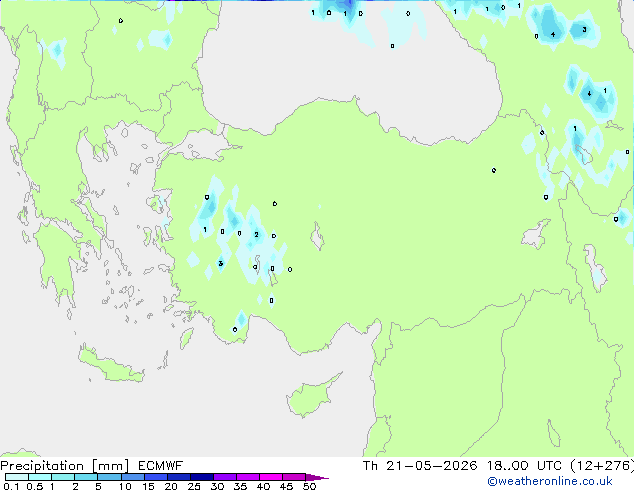Select the 20–25 mm dark blue swatch
Image resolution: width=634 pixels, height=490 pixels.
pyautogui.click(x=178, y=477)
